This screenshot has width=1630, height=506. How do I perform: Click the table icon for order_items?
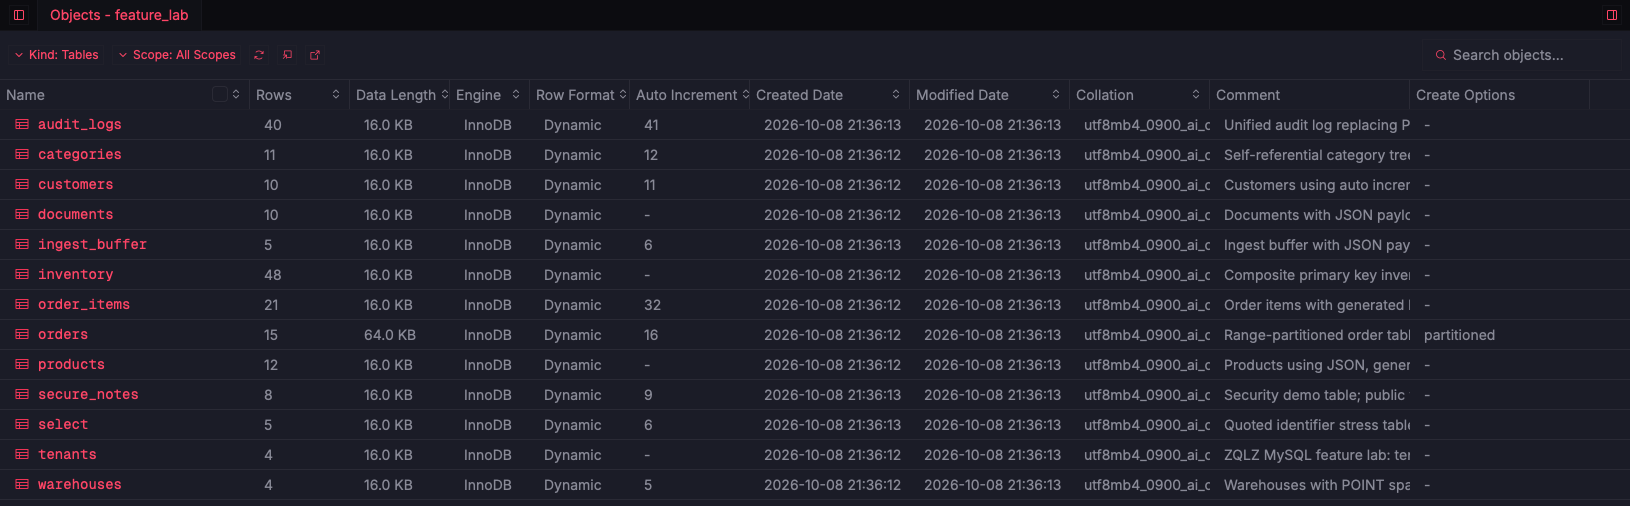click(22, 305)
